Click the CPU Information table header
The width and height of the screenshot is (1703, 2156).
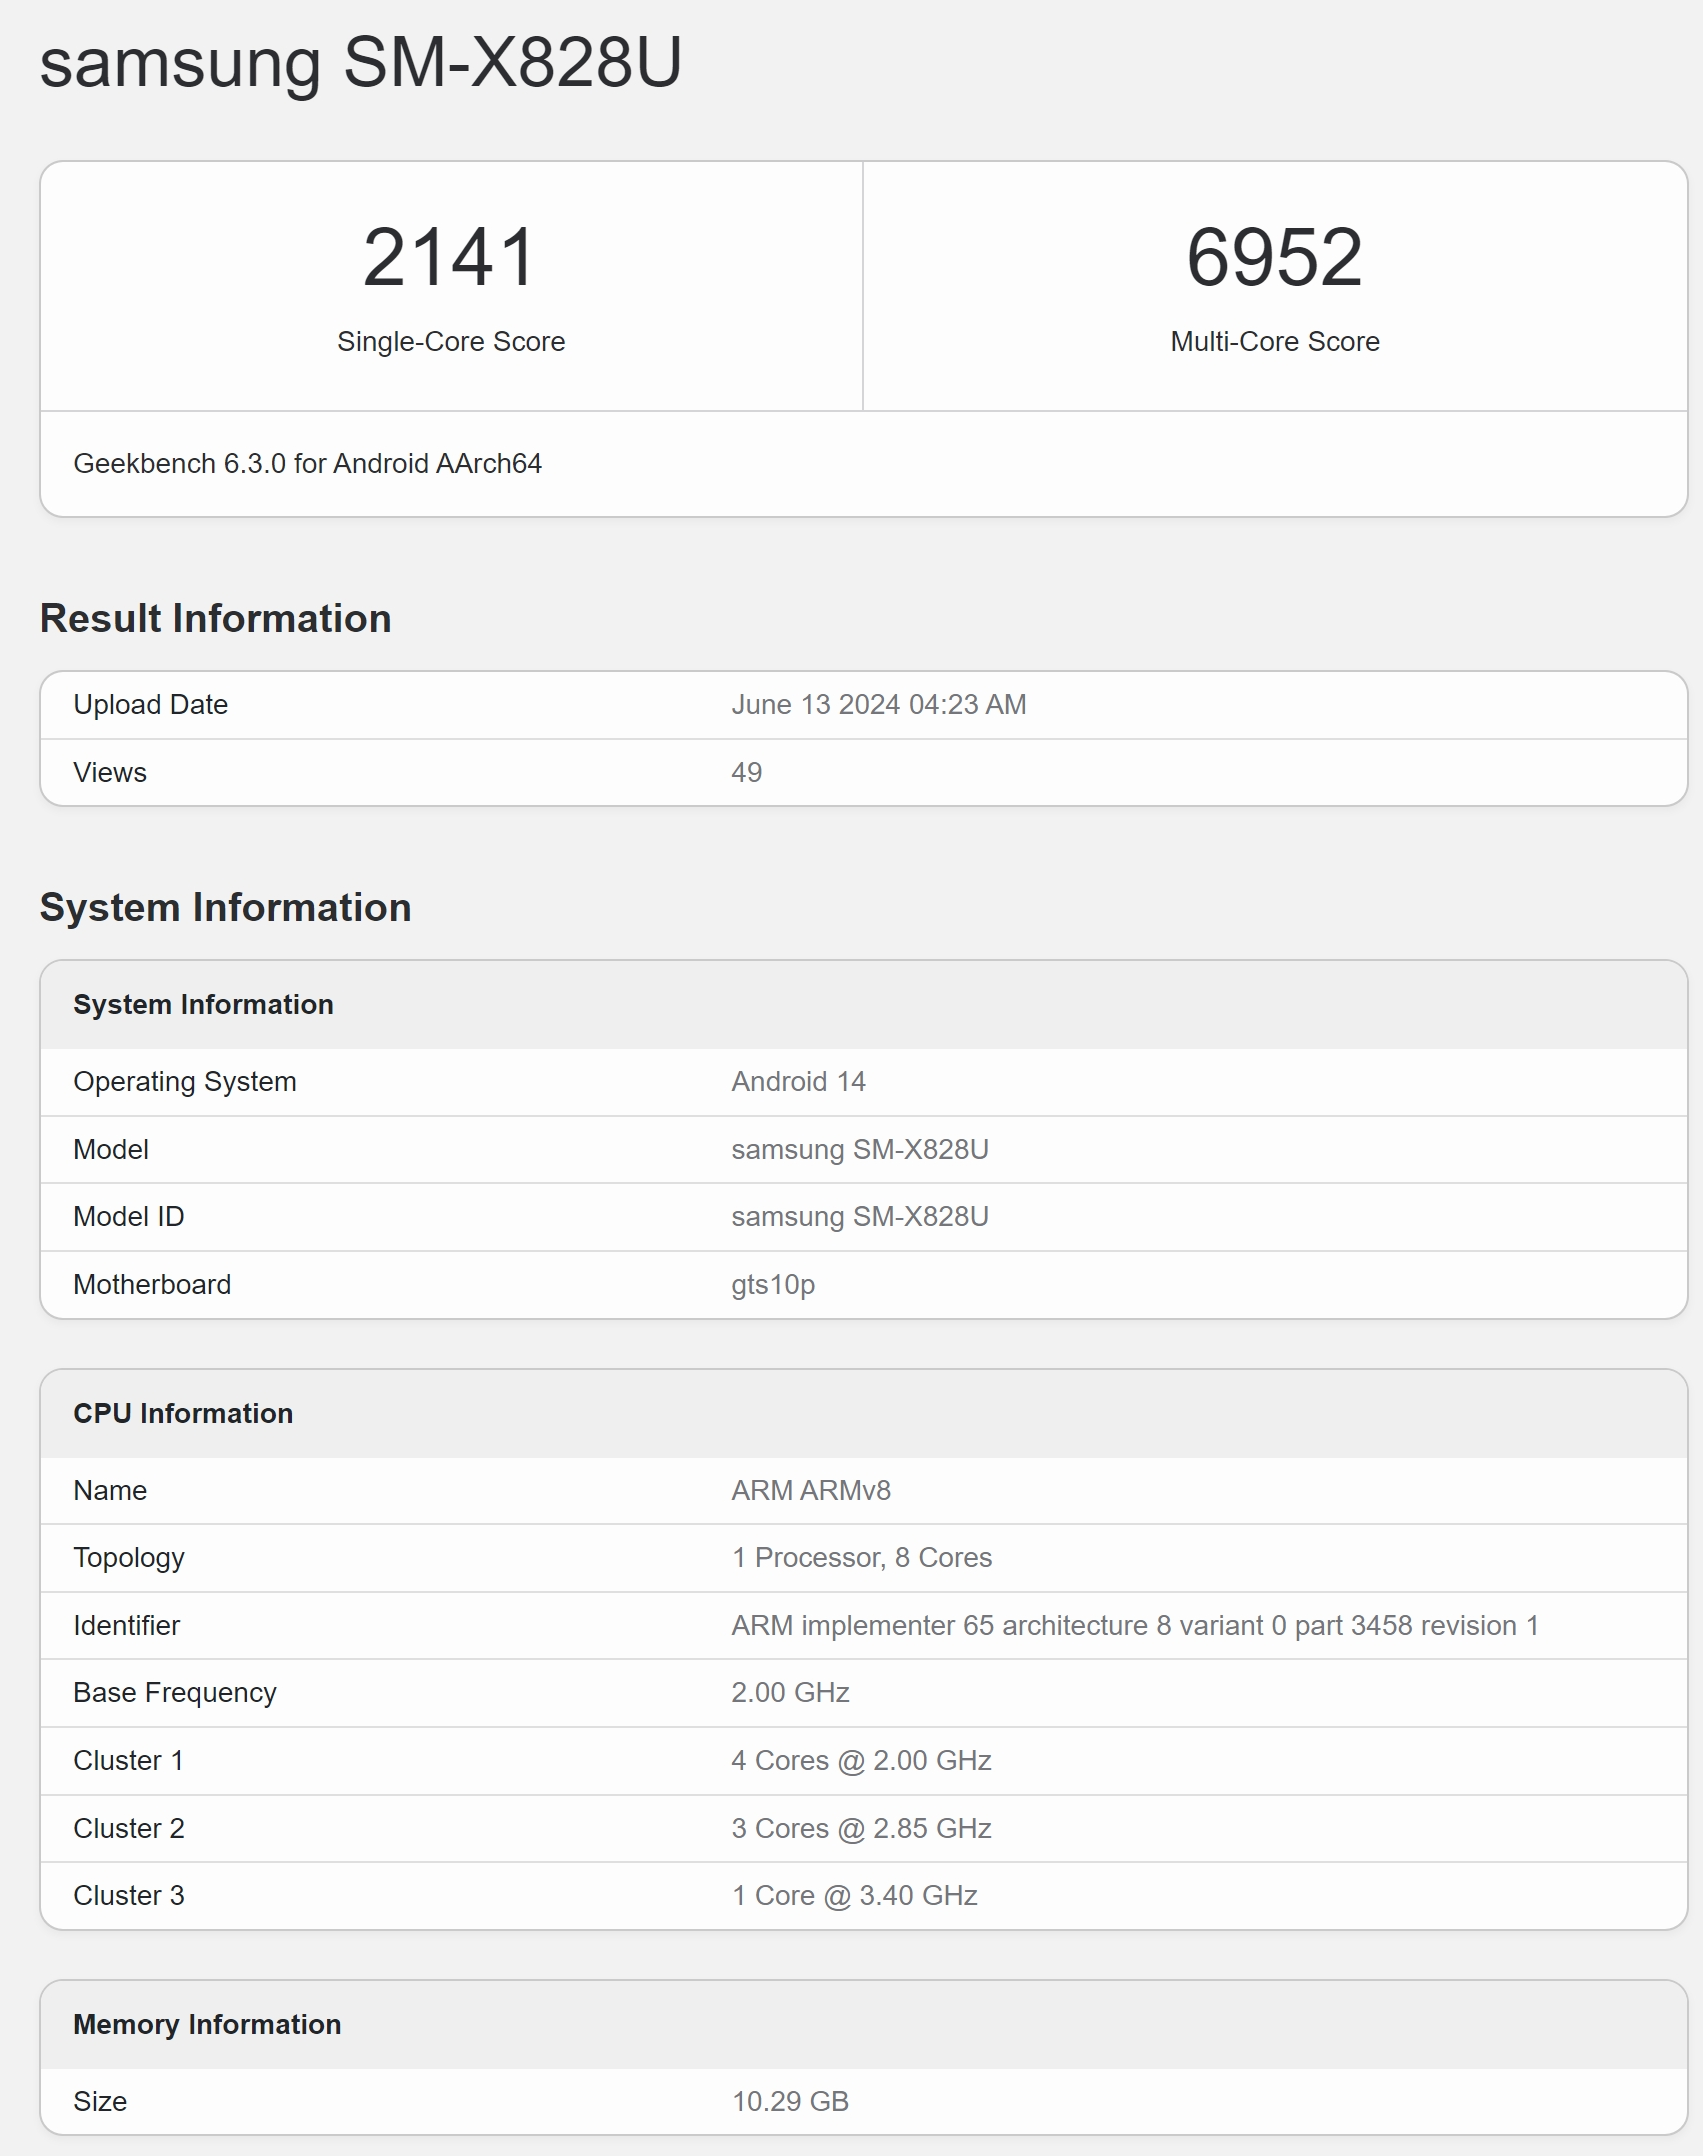click(x=183, y=1414)
